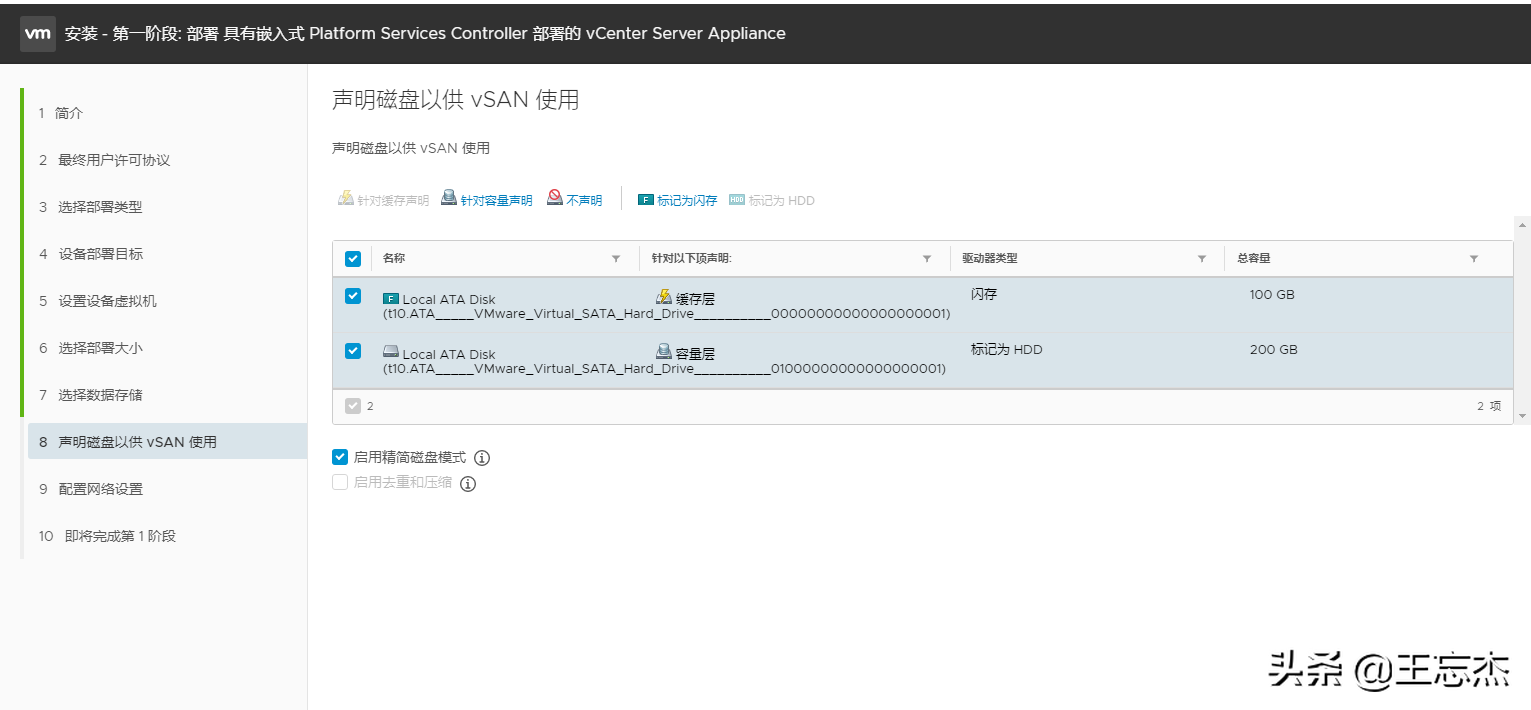Viewport: 1531px width, 710px height.
Task: Click the 标记为 HDD drive type cell
Action: pyautogui.click(x=1006, y=350)
